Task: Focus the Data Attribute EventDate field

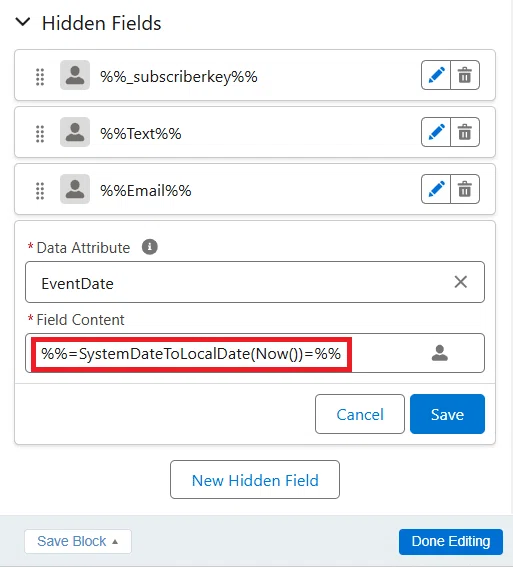Action: click(x=255, y=282)
